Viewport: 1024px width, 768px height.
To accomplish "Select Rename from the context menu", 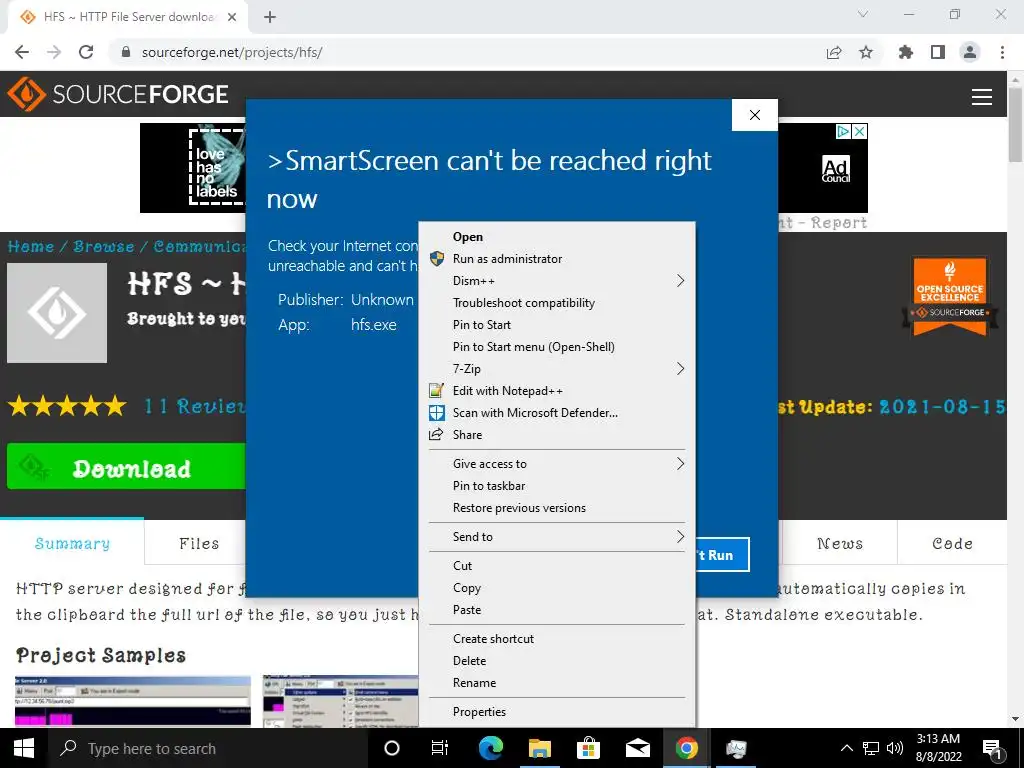I will (x=557, y=683).
